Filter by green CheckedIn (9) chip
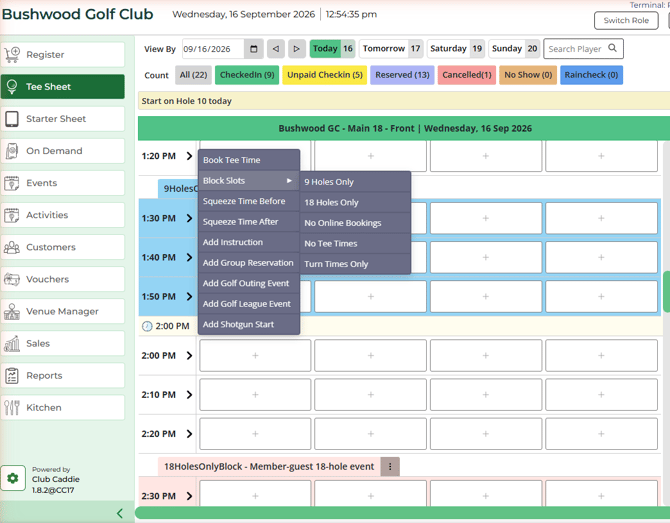This screenshot has width=670, height=523. (247, 75)
